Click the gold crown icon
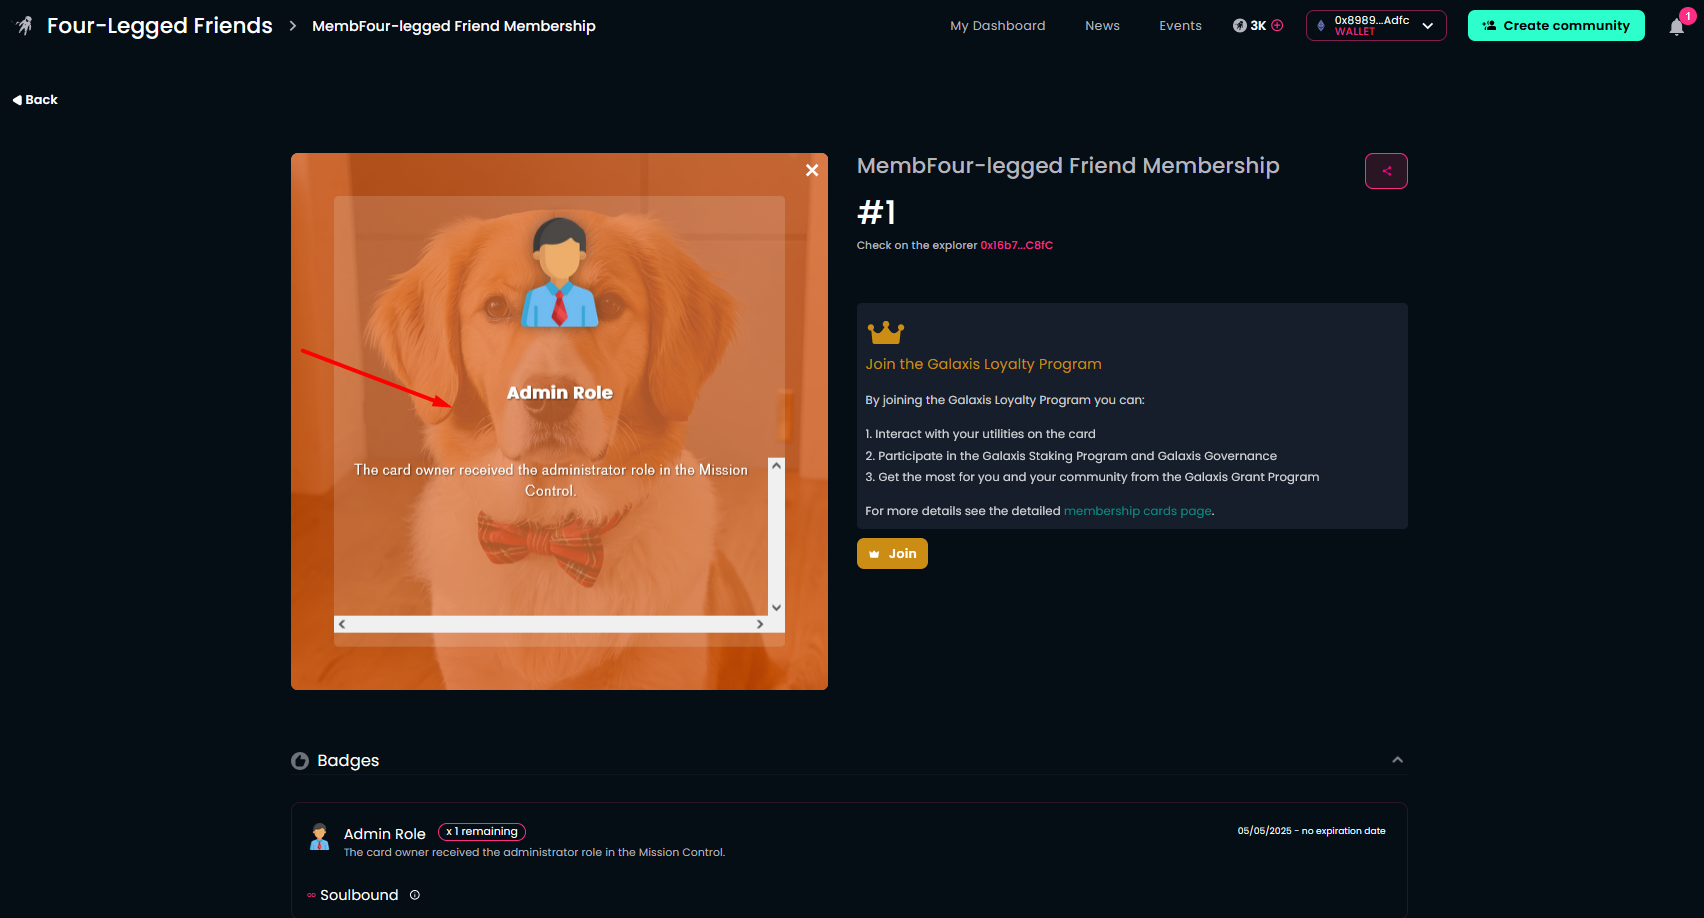 tap(886, 332)
